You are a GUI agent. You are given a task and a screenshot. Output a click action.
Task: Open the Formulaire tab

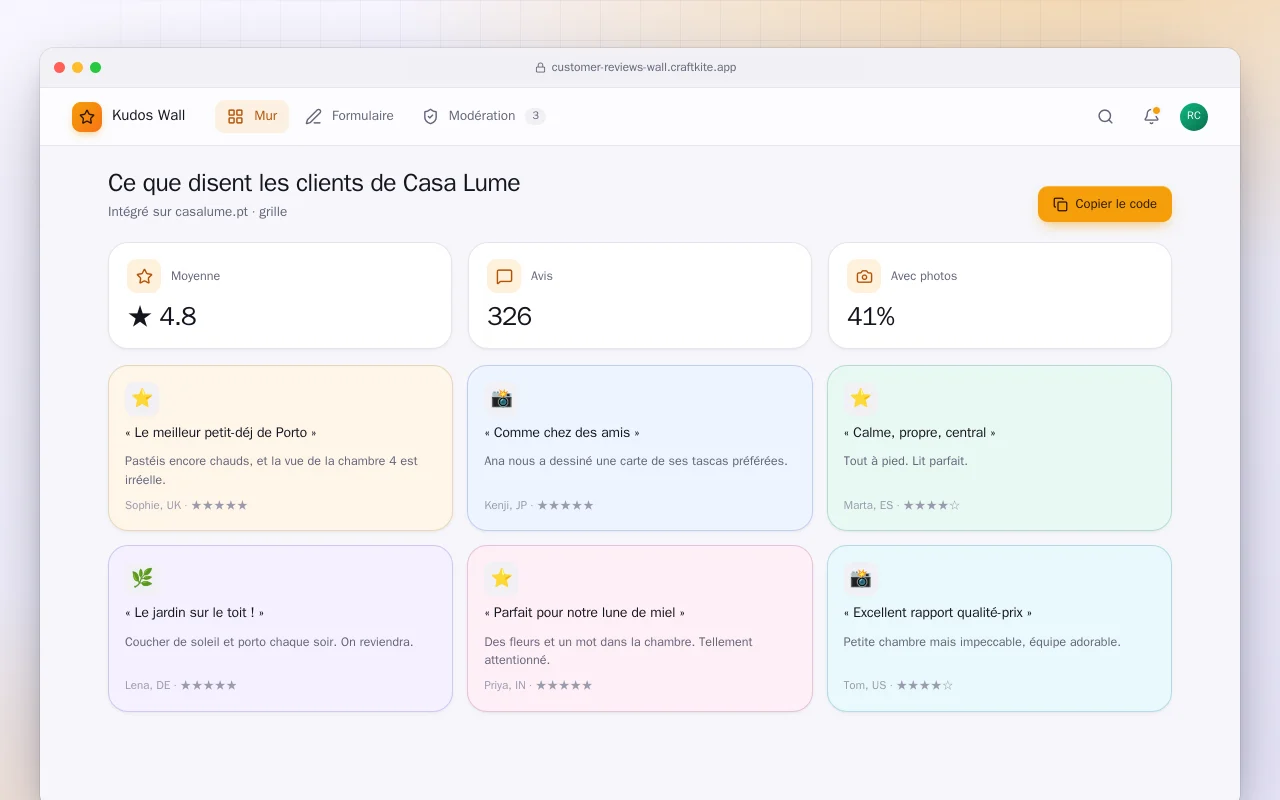[349, 116]
